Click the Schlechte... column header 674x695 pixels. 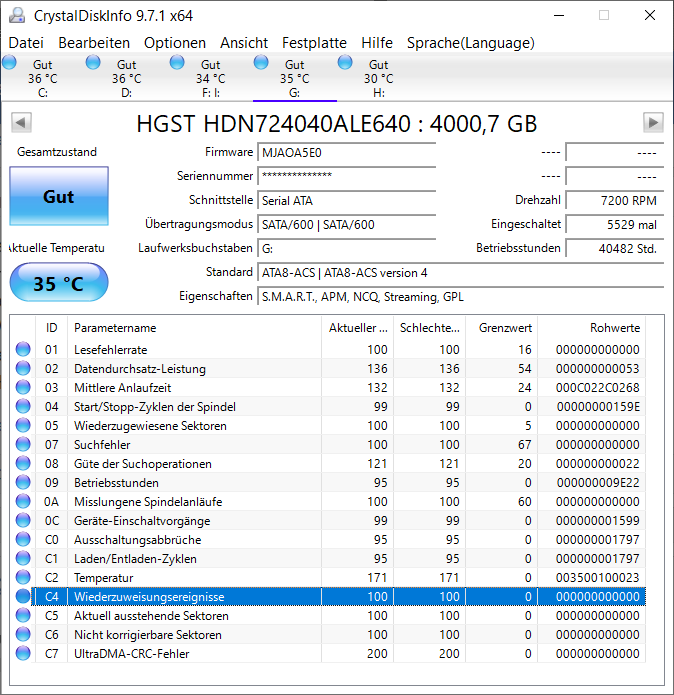pyautogui.click(x=429, y=328)
